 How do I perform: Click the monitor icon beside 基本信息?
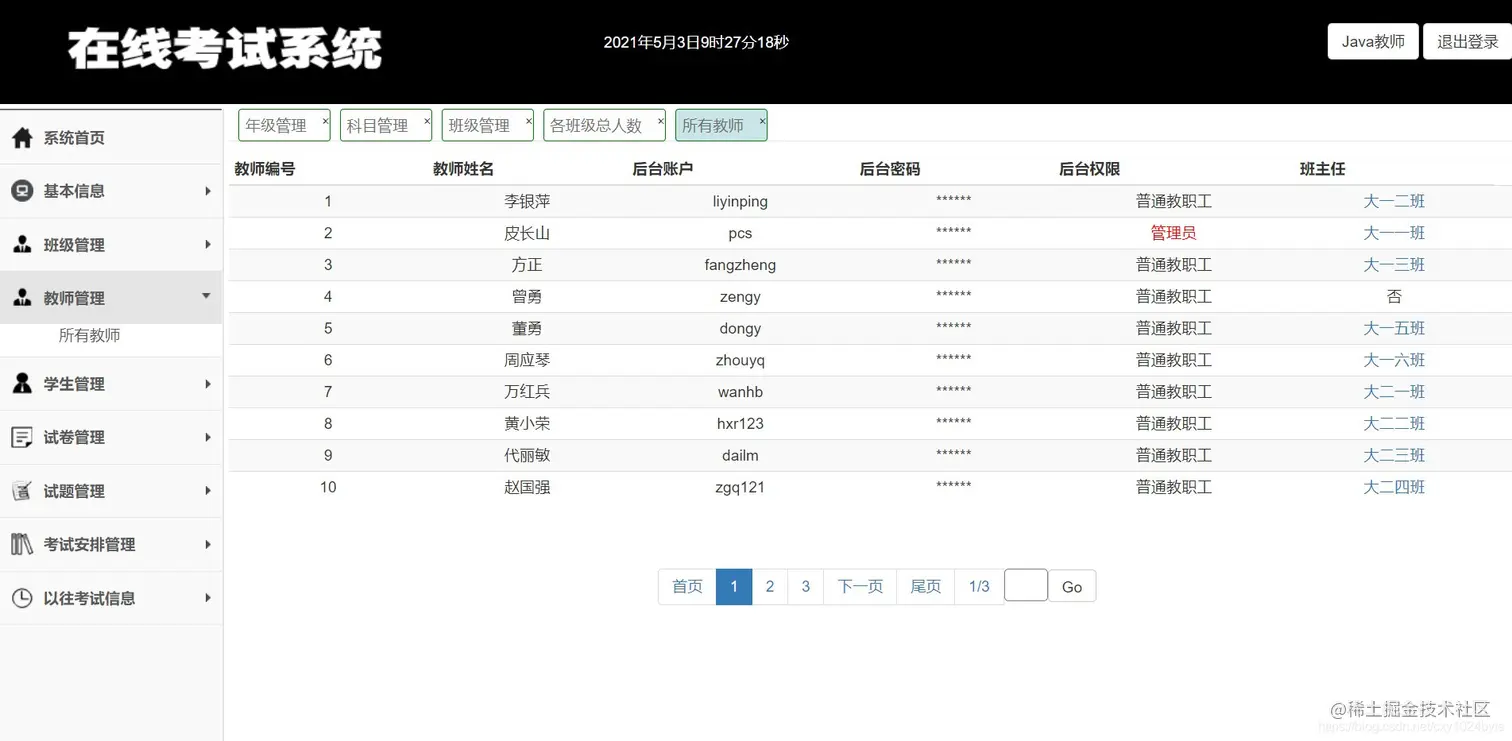(22, 191)
